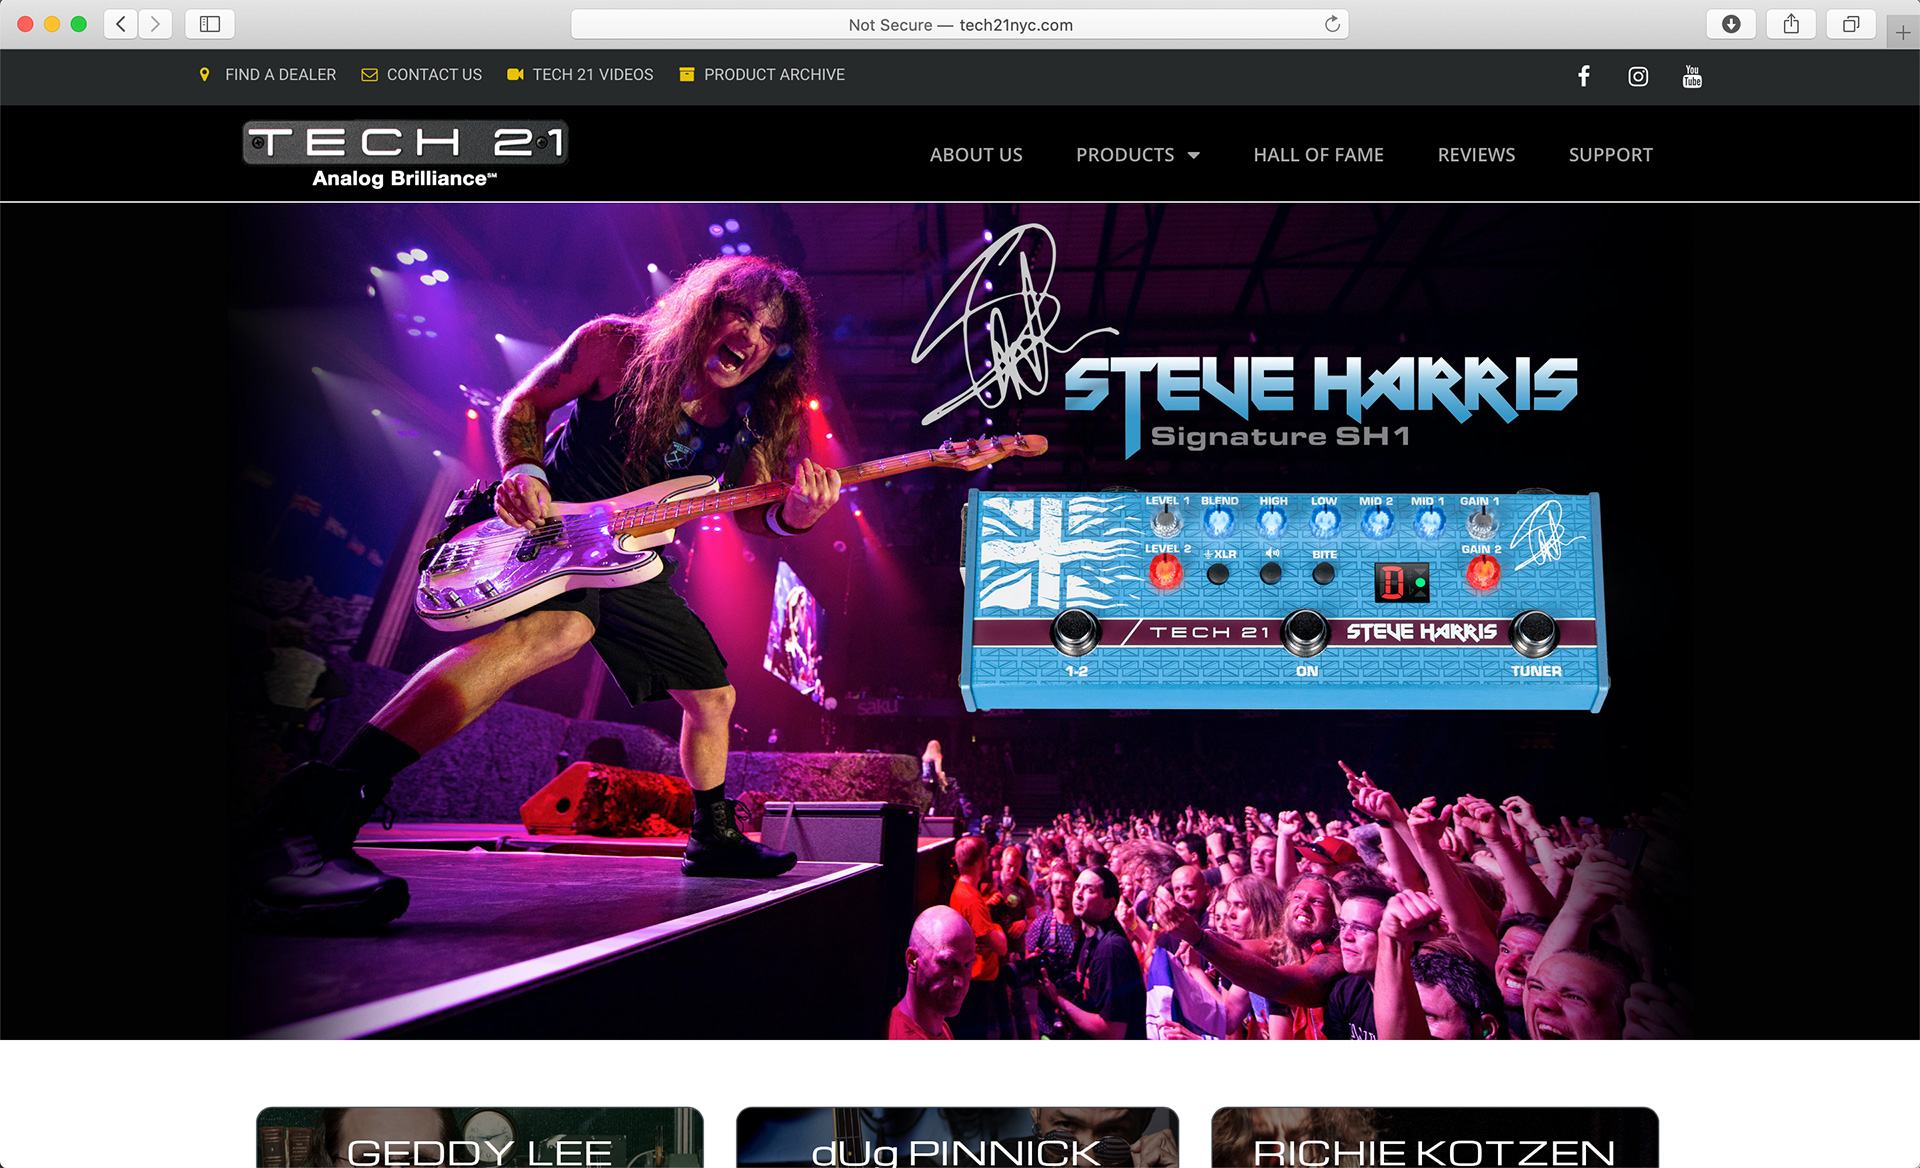Image resolution: width=1920 pixels, height=1168 pixels.
Task: Click the address bar
Action: pos(960,24)
